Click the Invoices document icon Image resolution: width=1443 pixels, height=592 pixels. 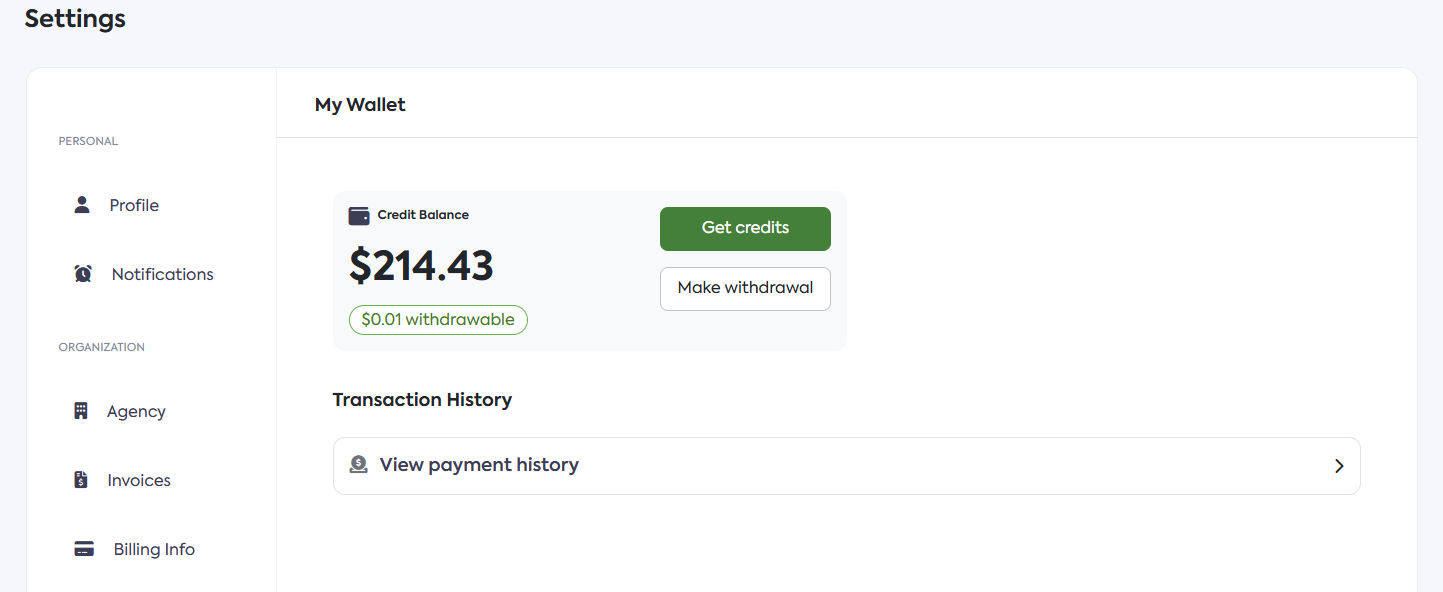click(x=81, y=480)
